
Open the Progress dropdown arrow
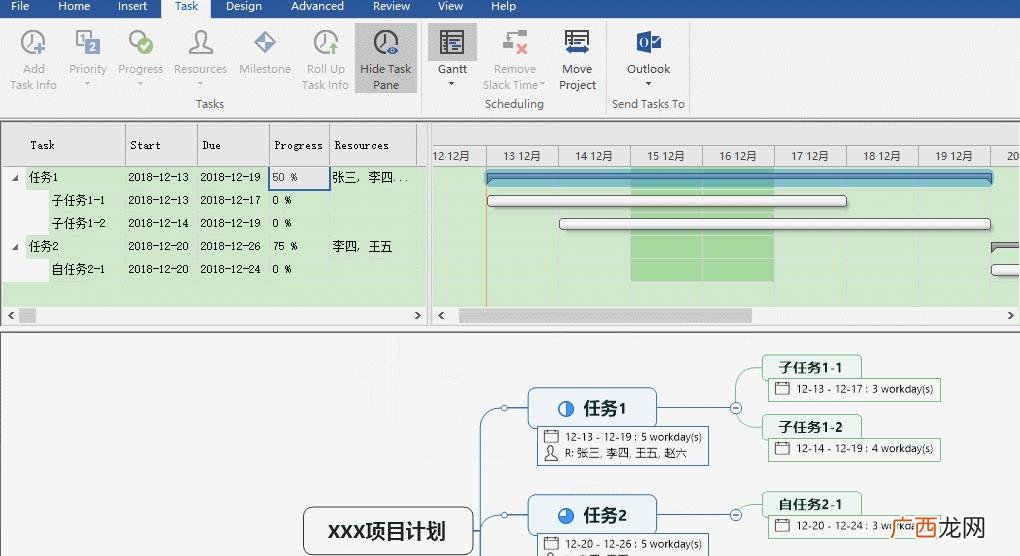tap(140, 84)
